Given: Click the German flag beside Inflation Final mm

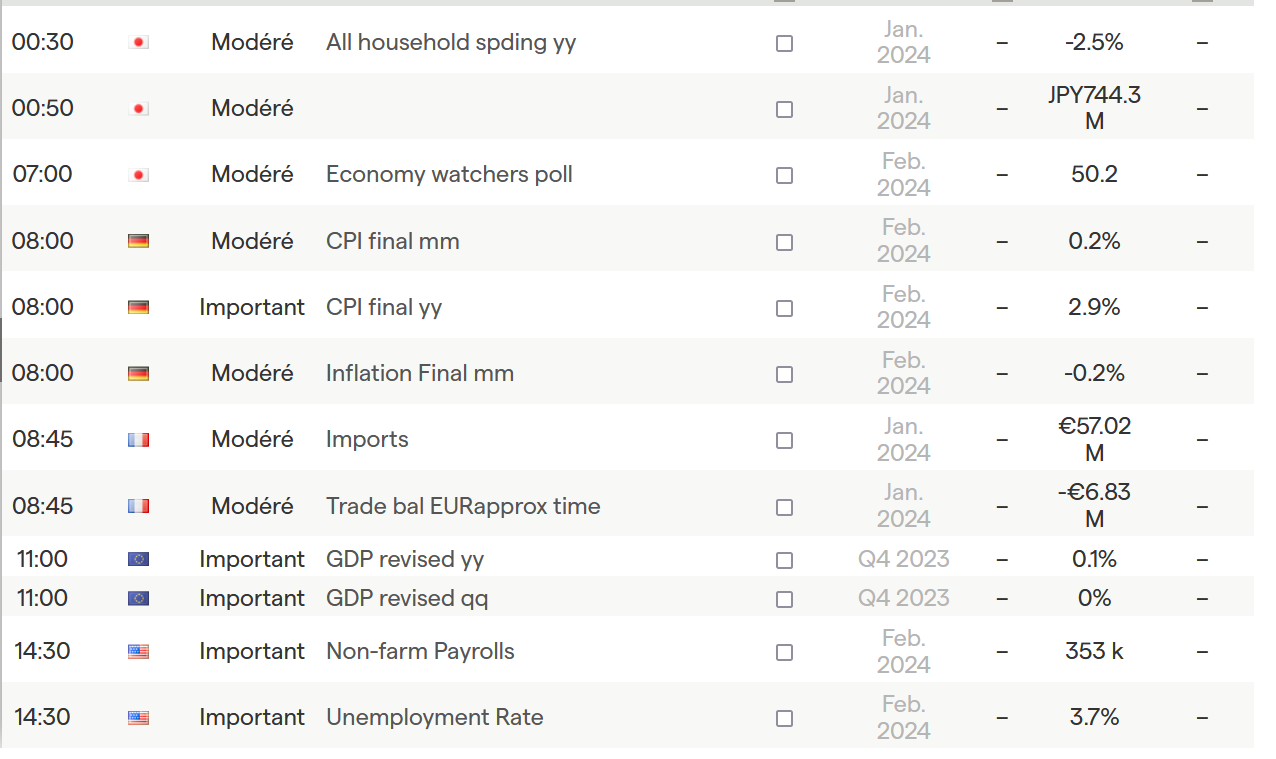Looking at the screenshot, I should [139, 374].
